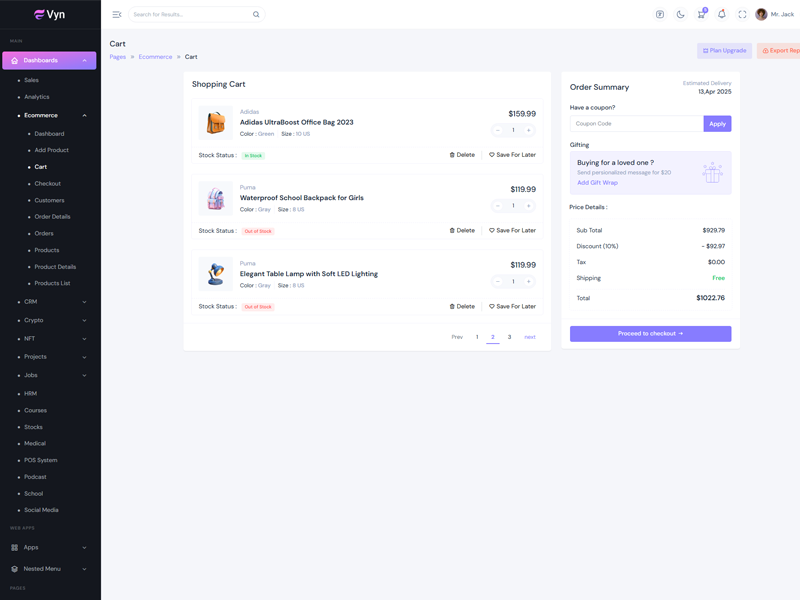Click Apply coupon button
This screenshot has width=800, height=600.
[717, 124]
